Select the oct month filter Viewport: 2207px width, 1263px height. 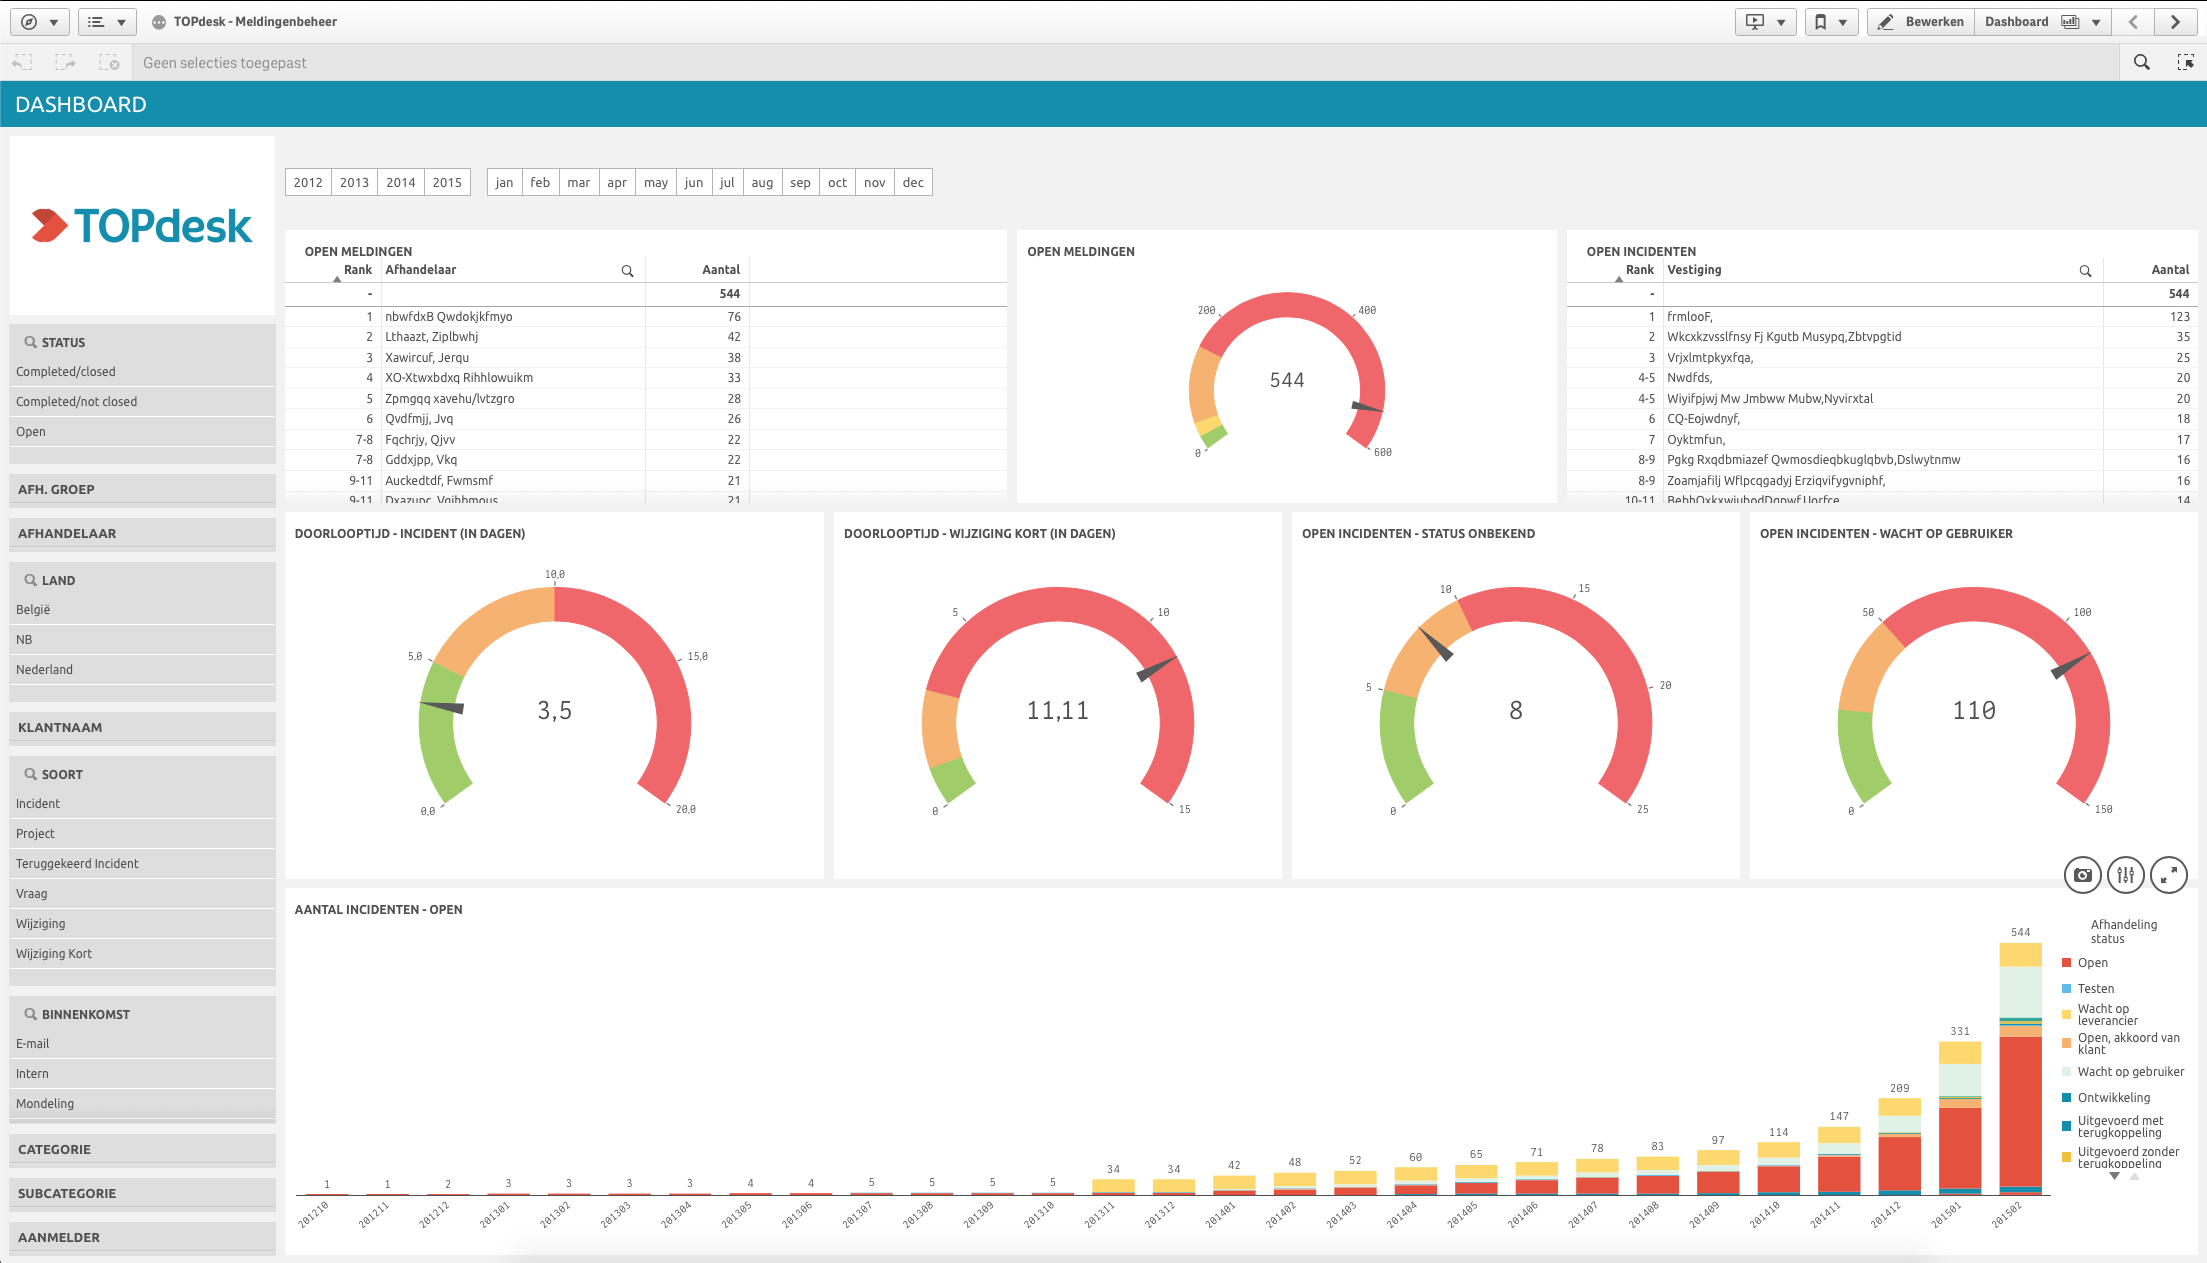click(x=837, y=182)
